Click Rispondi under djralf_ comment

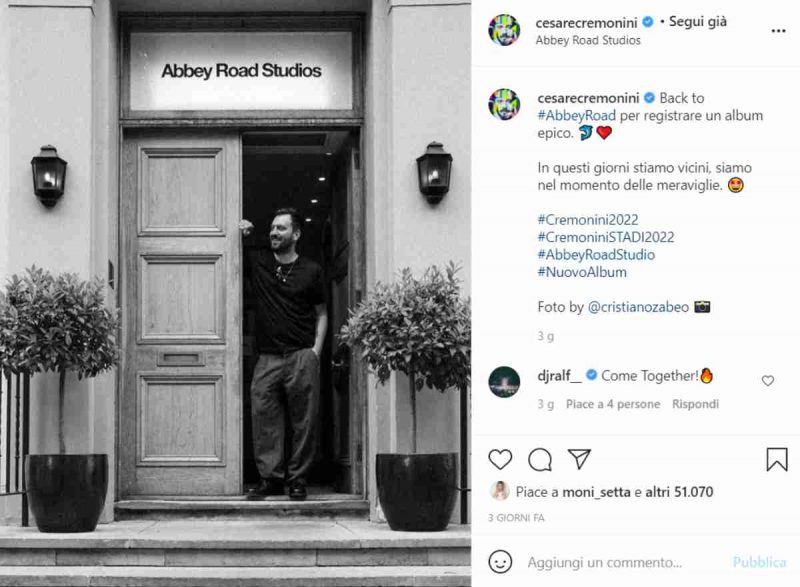tap(695, 404)
